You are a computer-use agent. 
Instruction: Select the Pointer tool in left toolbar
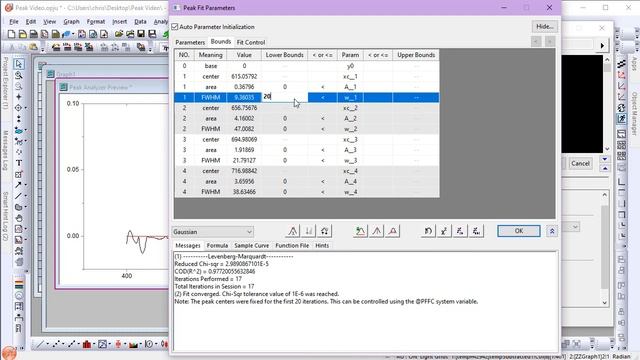click(x=19, y=64)
